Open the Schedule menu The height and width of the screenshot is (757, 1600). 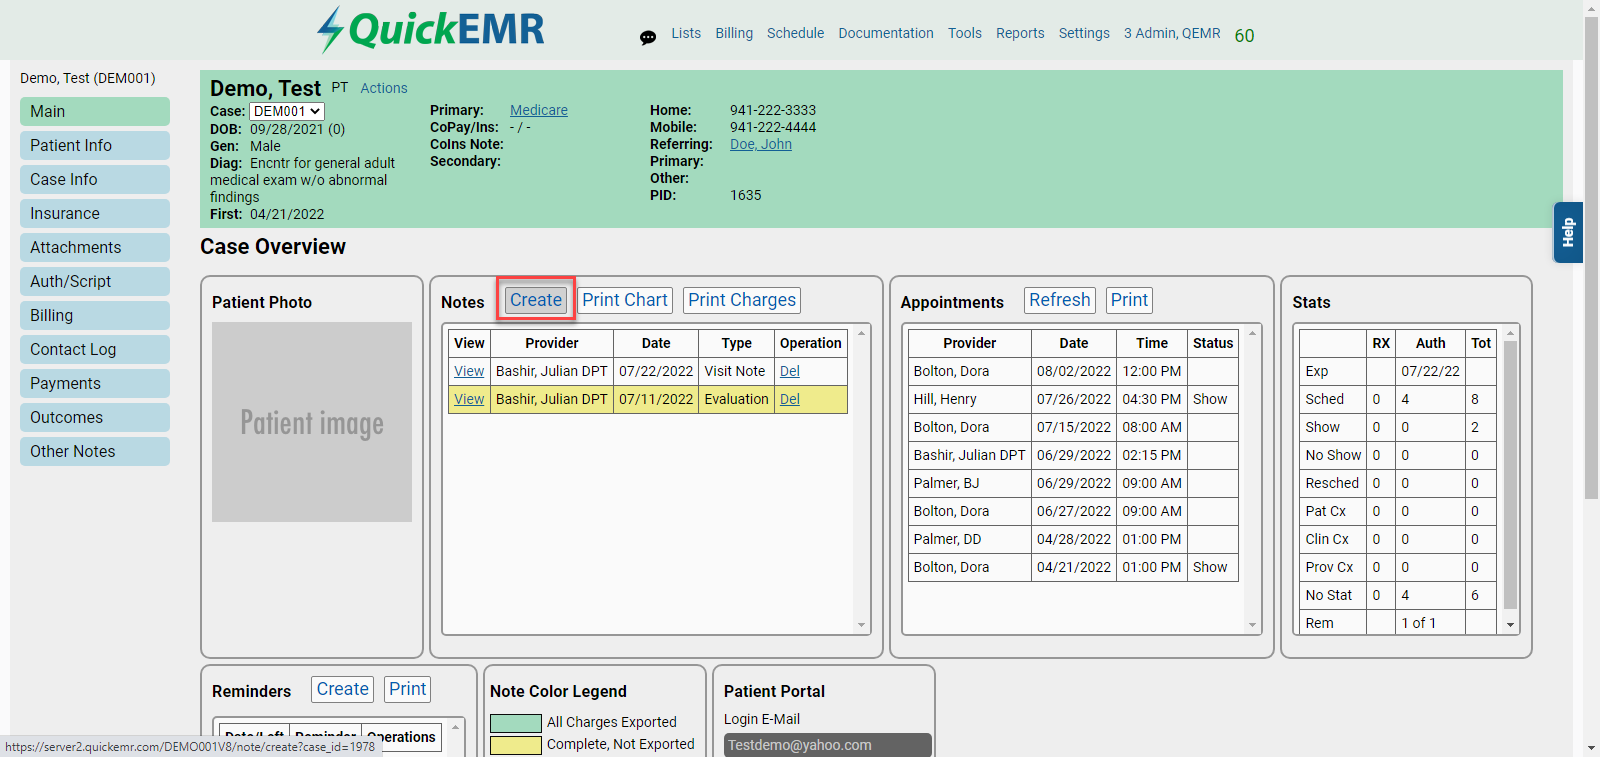pos(795,33)
